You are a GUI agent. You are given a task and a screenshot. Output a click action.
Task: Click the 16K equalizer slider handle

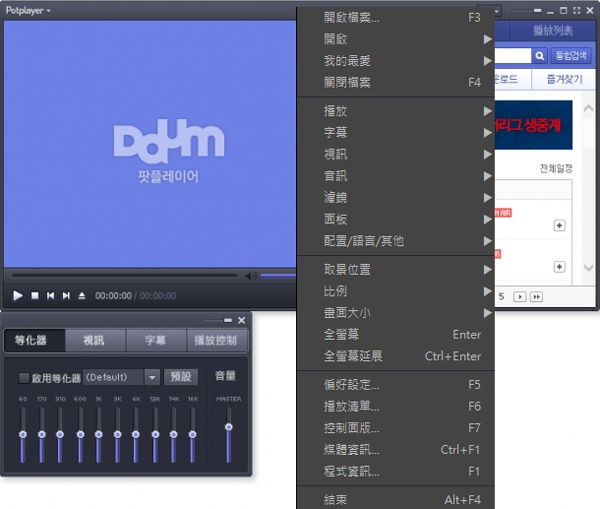(x=192, y=434)
